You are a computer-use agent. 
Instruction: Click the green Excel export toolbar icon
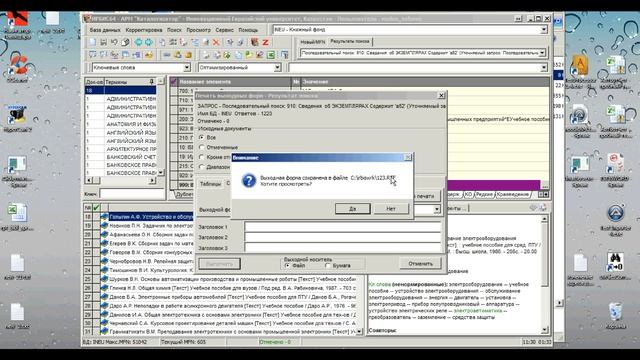271,55
